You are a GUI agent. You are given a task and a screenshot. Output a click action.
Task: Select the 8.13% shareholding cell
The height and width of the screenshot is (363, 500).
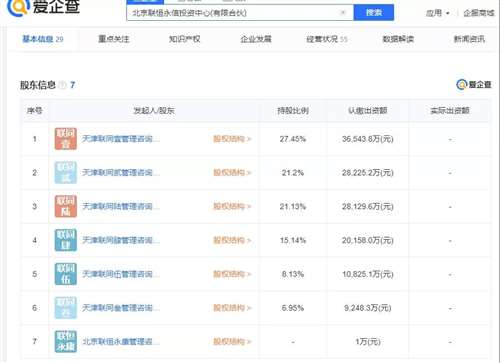[293, 274]
